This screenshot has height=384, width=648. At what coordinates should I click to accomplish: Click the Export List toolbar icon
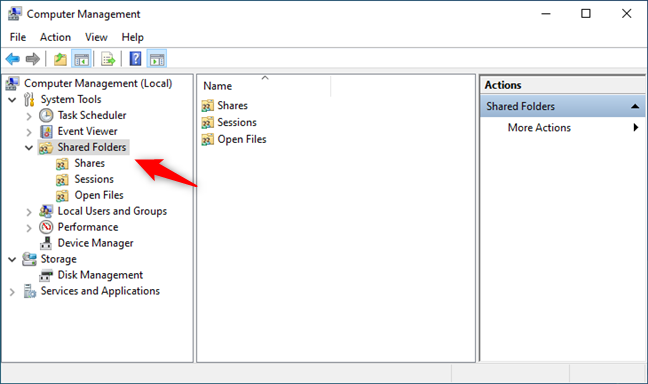coord(108,59)
